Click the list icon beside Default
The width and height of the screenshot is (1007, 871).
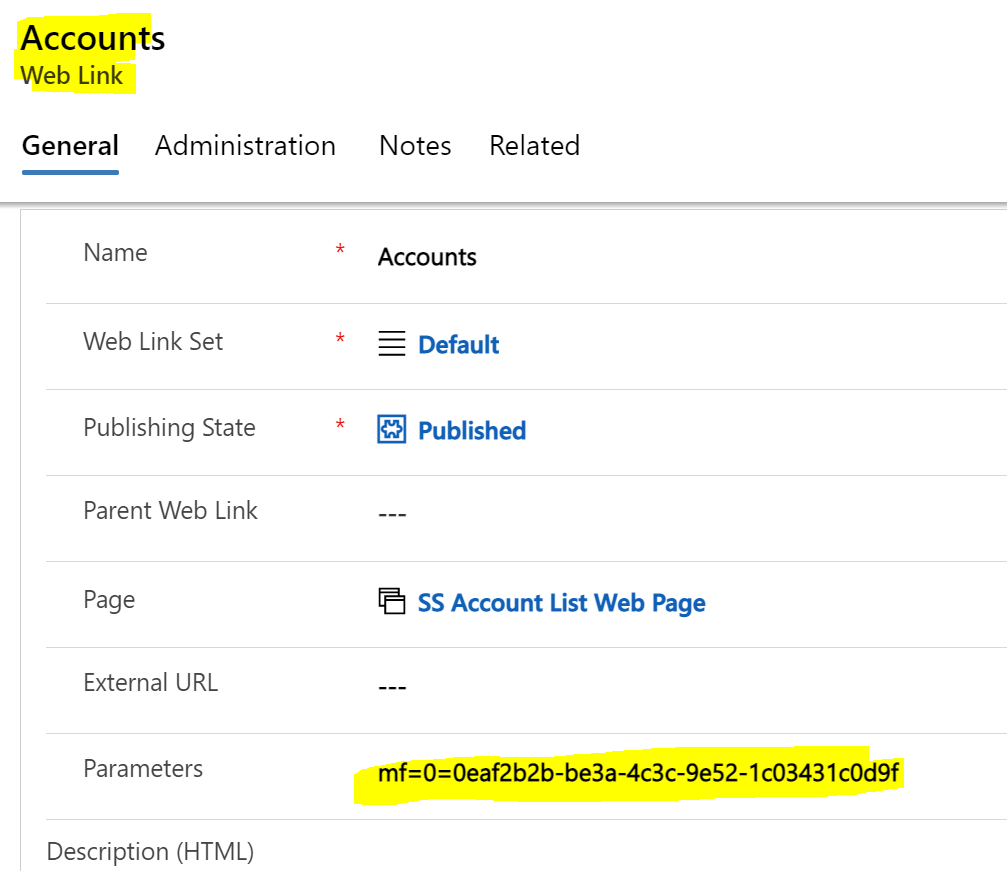click(392, 345)
